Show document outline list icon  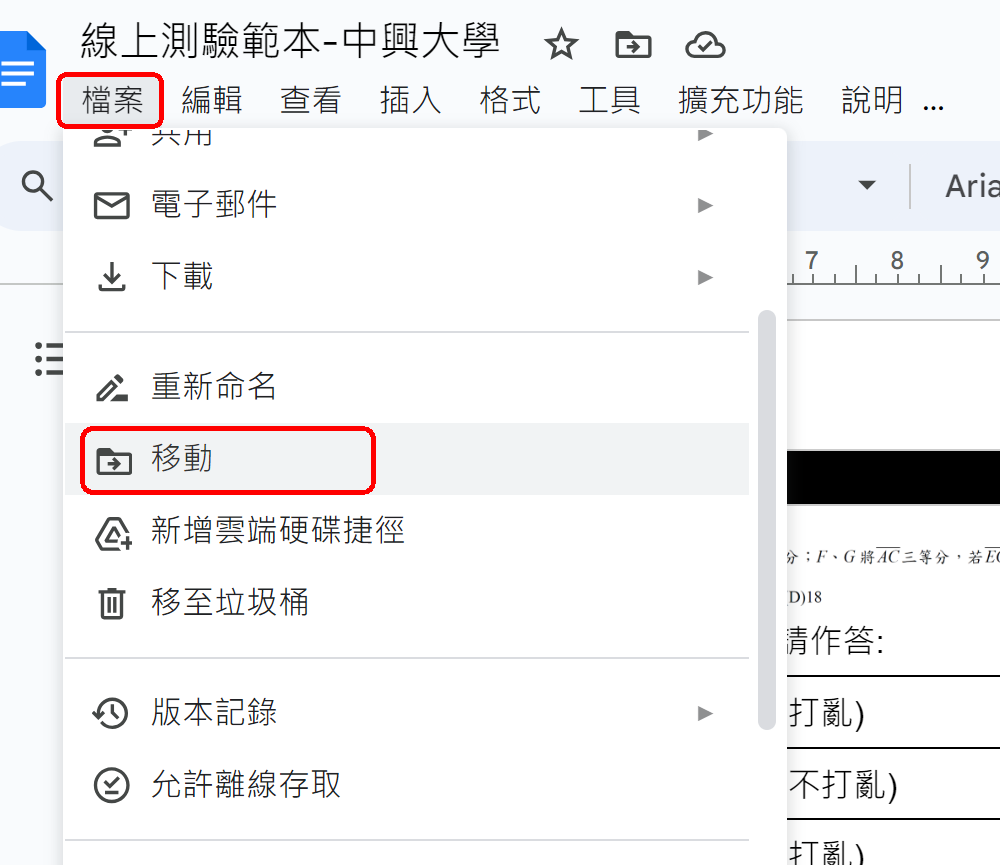[48, 359]
